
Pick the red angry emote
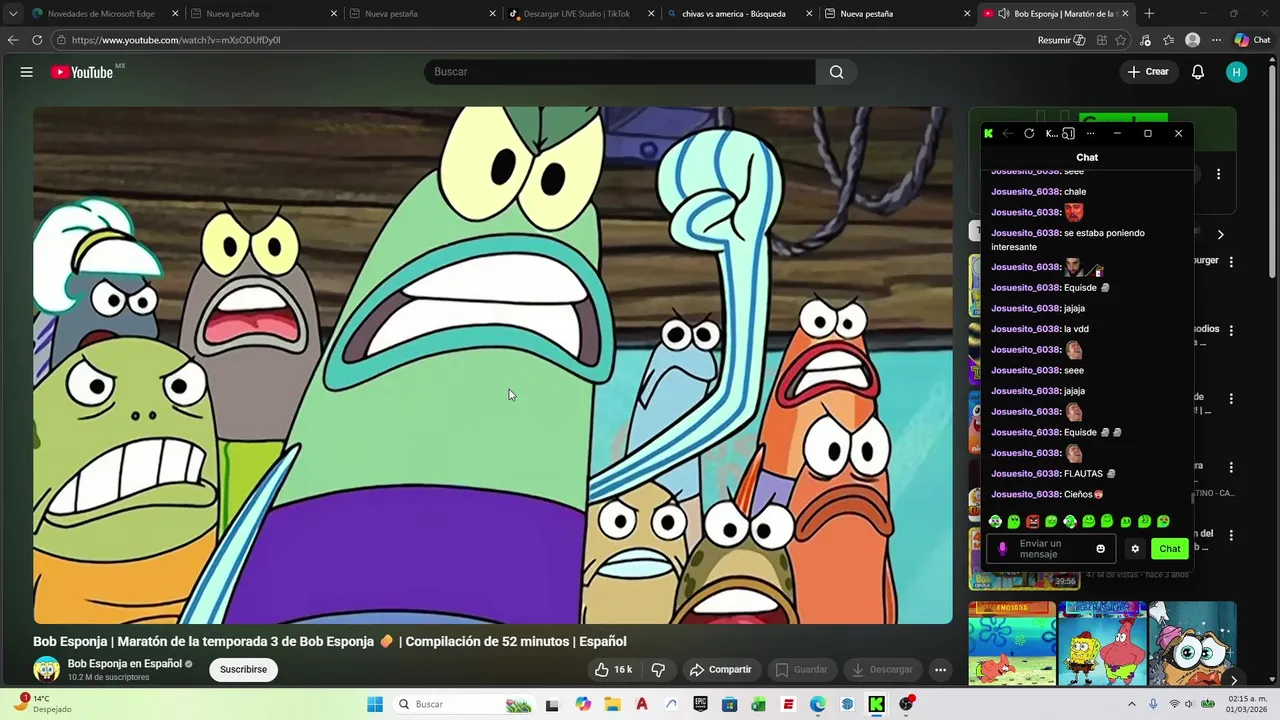point(1033,521)
